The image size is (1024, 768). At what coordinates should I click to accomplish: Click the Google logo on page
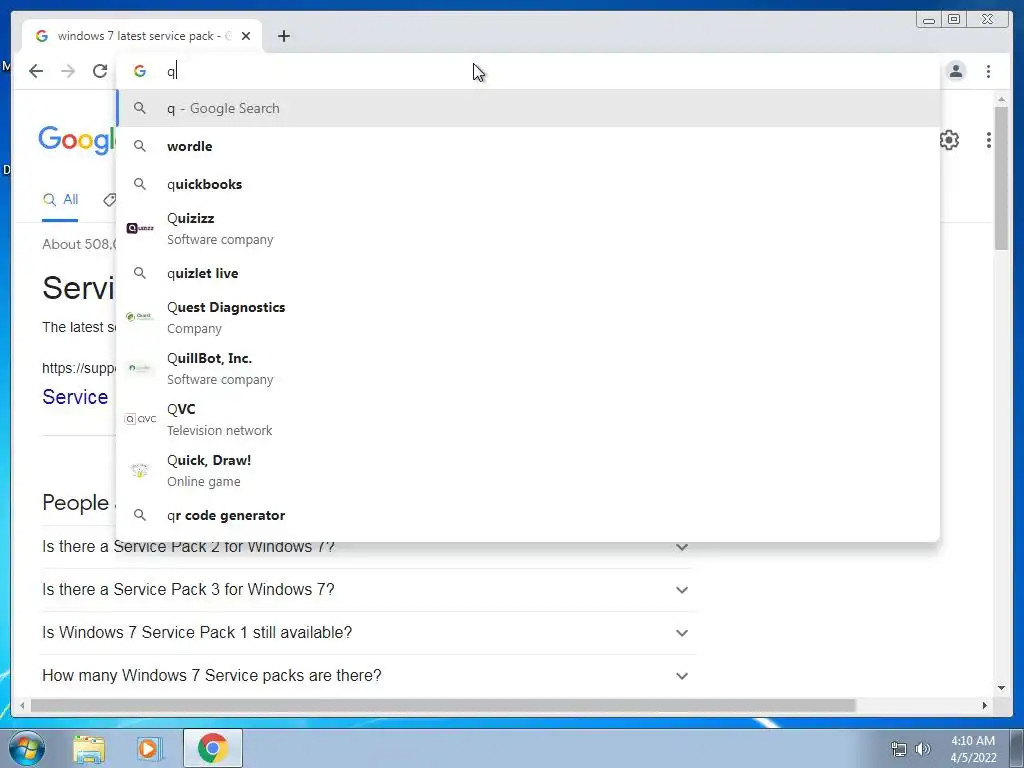pos(77,140)
